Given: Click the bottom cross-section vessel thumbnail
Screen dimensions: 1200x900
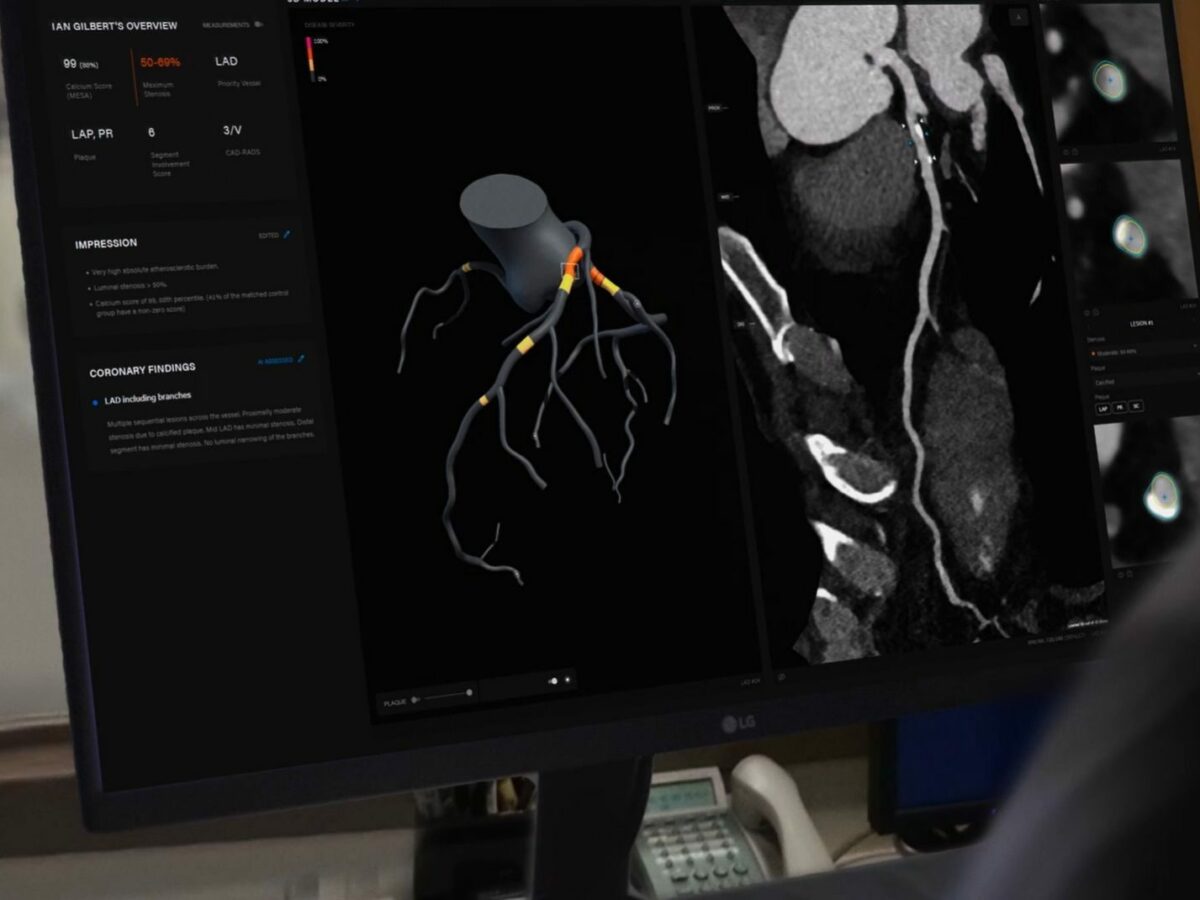Looking at the screenshot, I should click(1160, 497).
